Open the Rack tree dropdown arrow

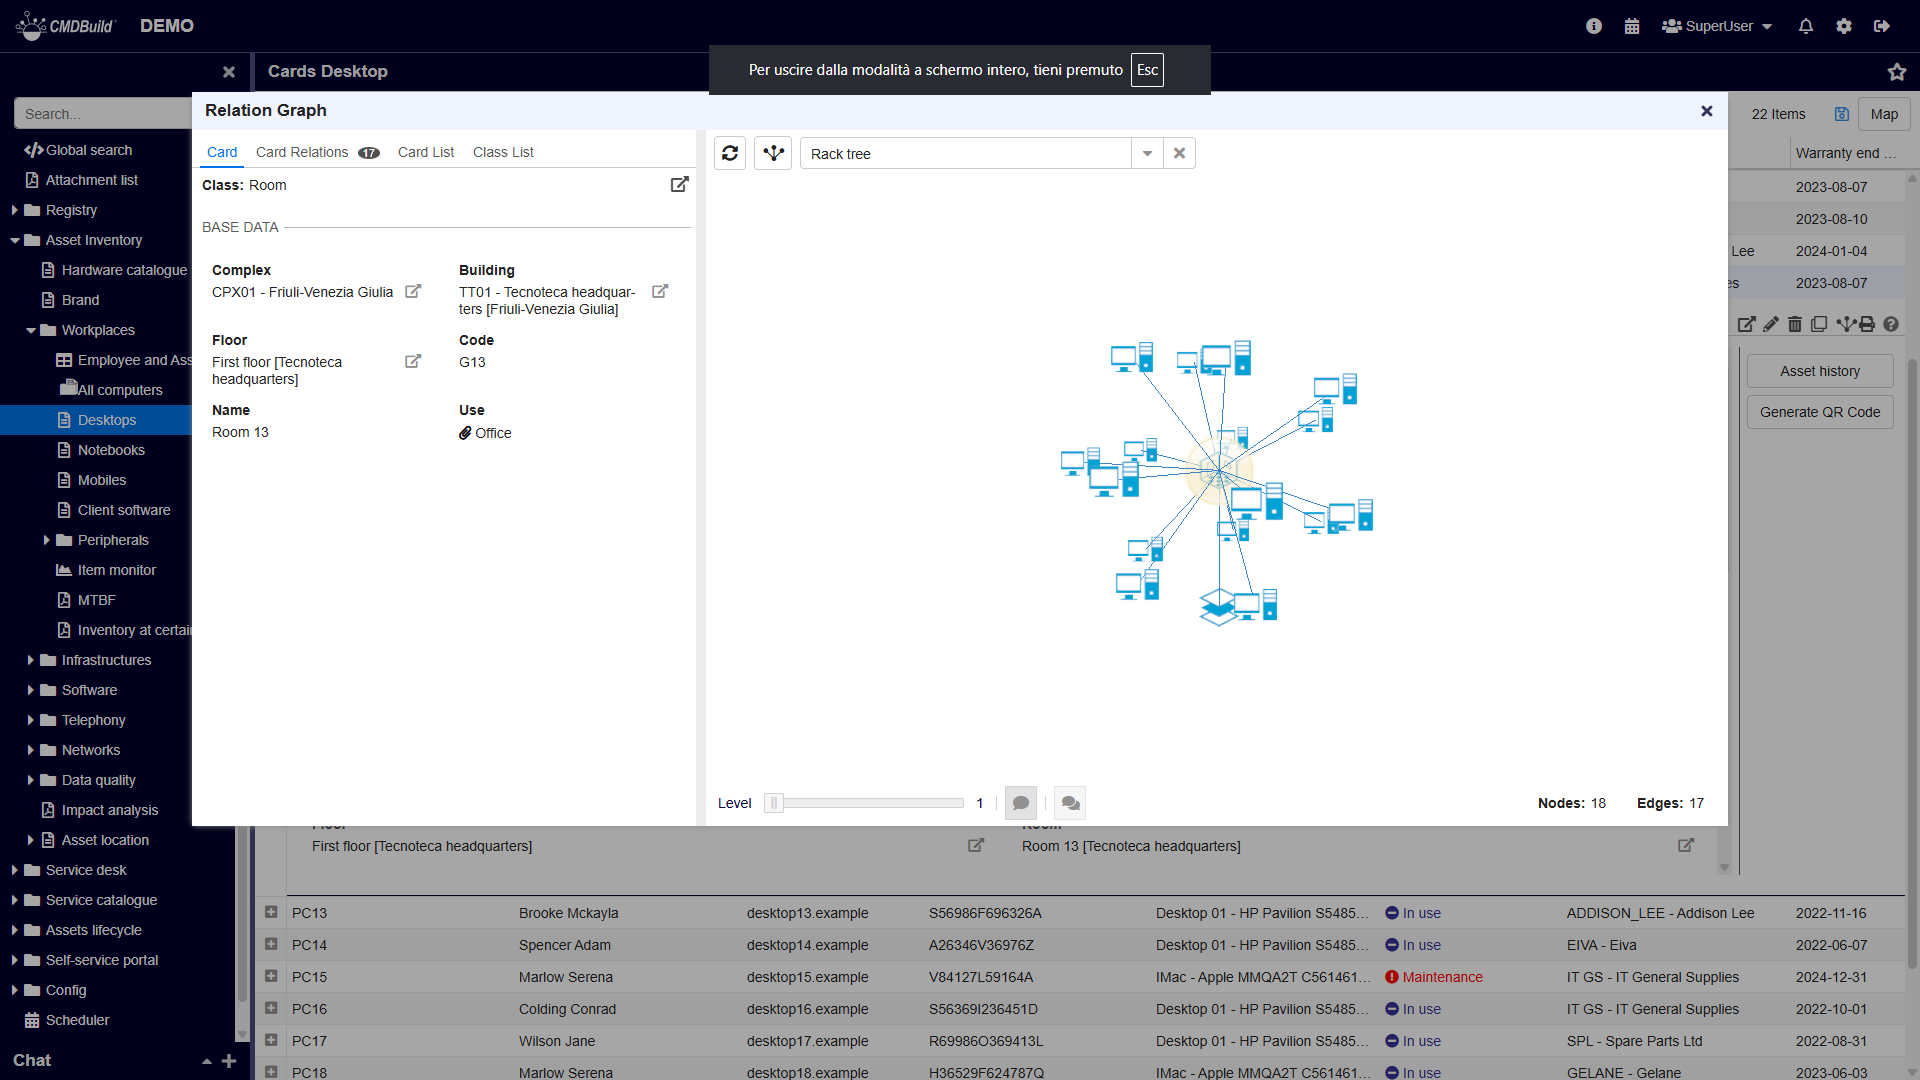tap(1147, 153)
